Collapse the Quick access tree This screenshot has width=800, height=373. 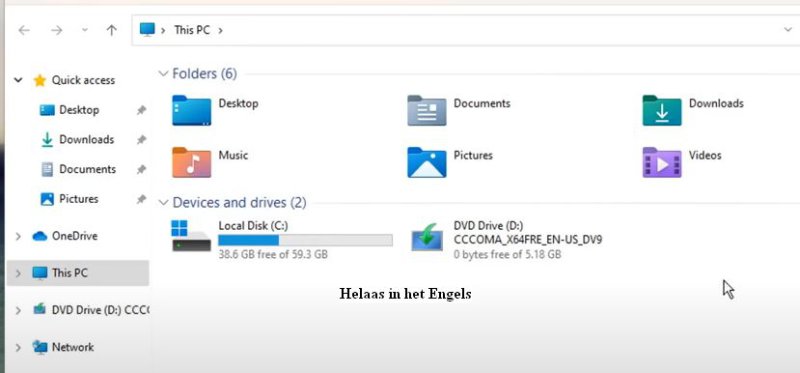18,80
